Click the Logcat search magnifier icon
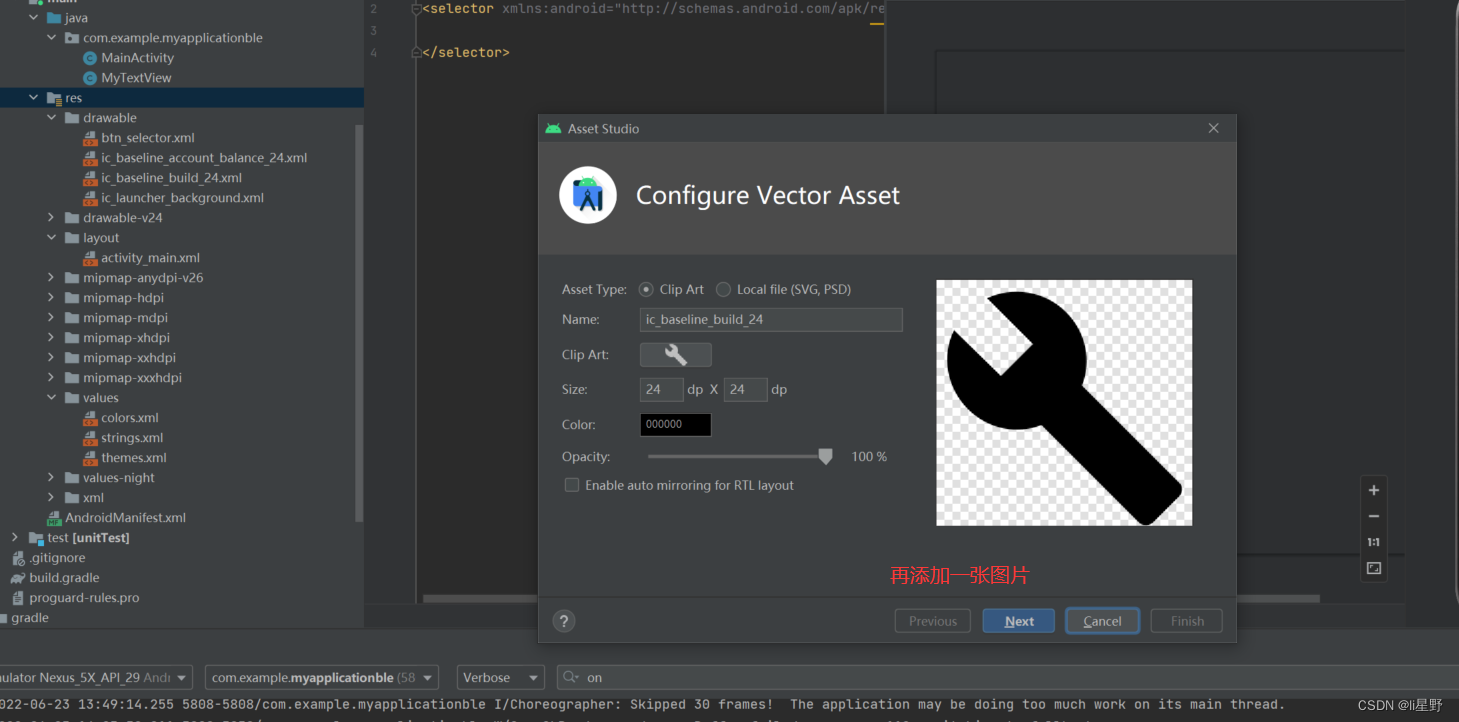Image resolution: width=1459 pixels, height=722 pixels. (570, 678)
